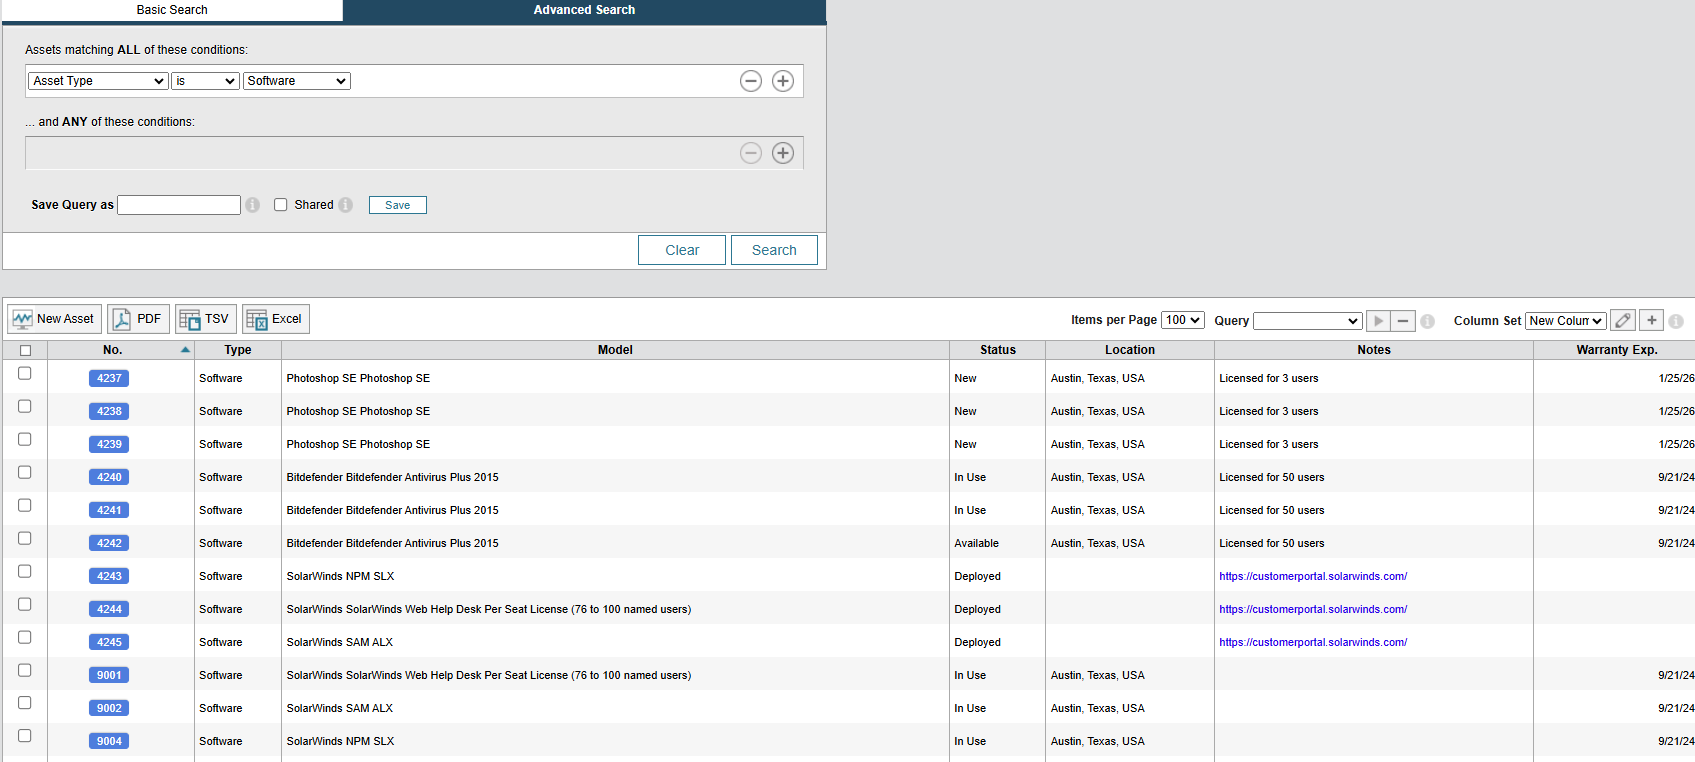This screenshot has height=762, width=1695.
Task: Open asset number 4242 badge
Action: 109,543
